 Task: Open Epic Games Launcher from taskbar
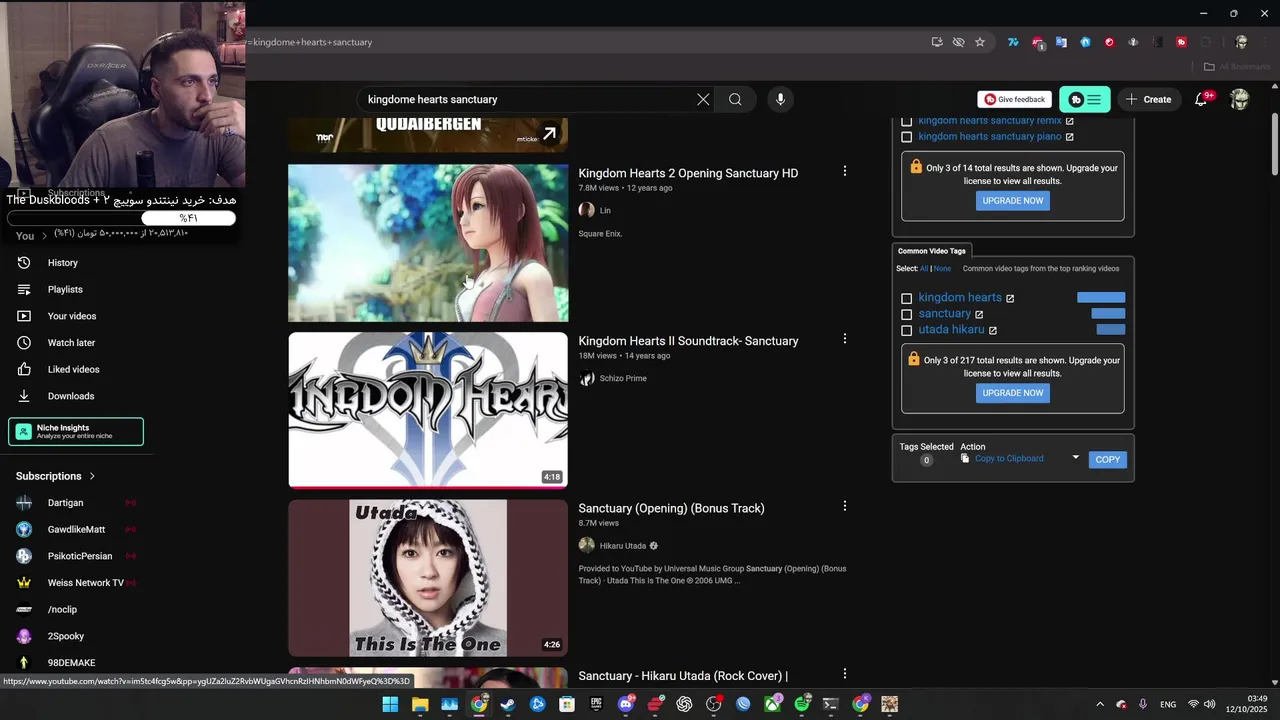tap(596, 704)
